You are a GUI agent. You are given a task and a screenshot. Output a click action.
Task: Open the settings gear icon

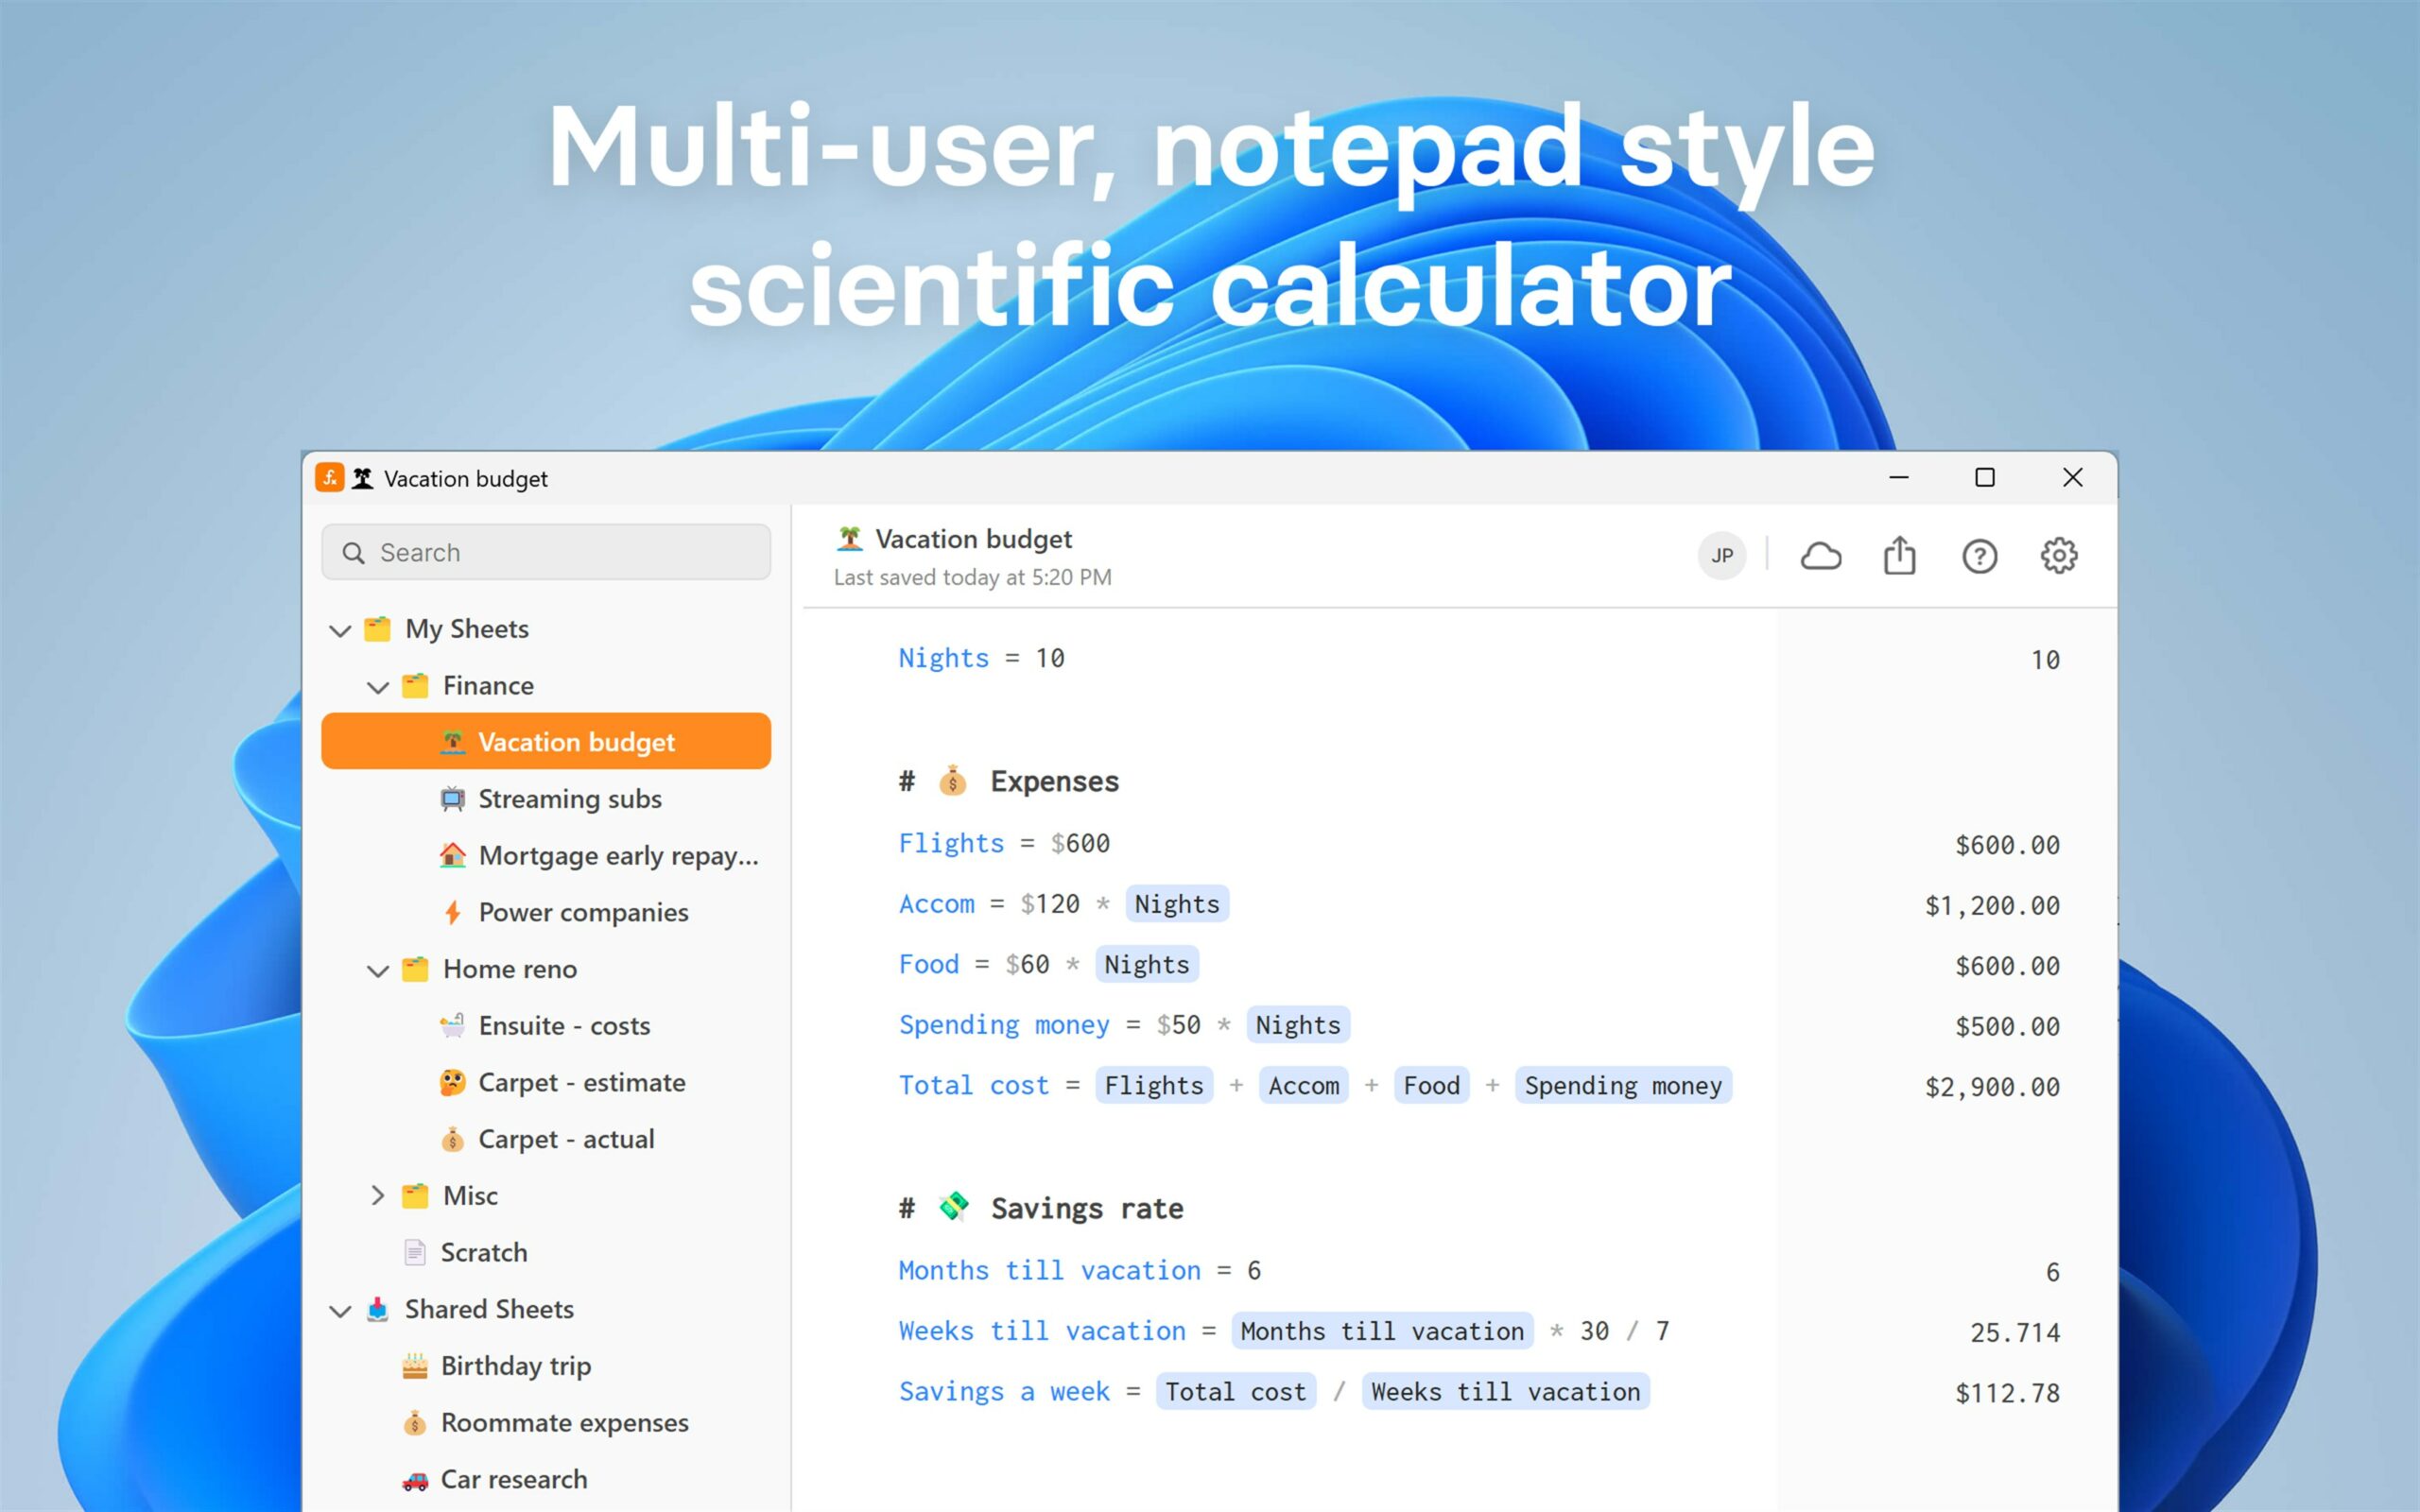click(x=2058, y=556)
